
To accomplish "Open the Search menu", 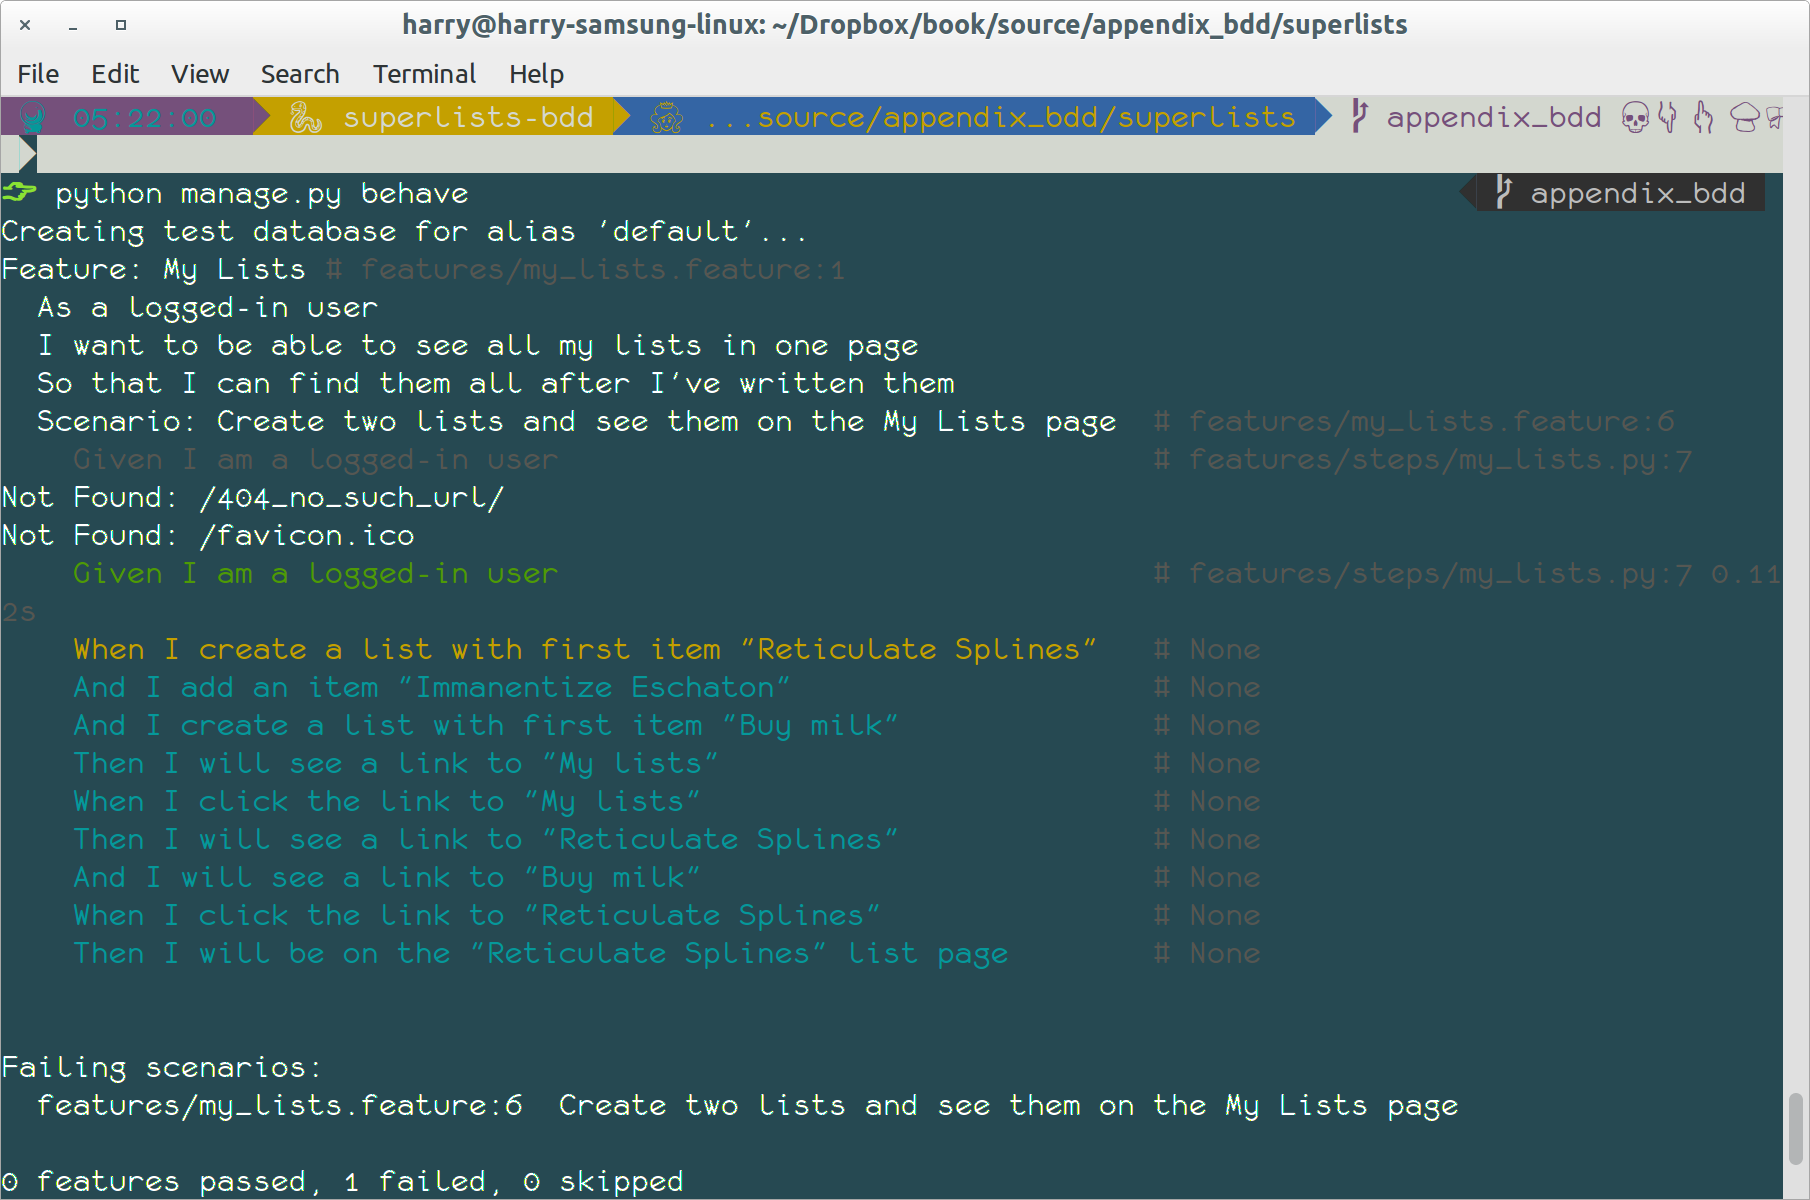I will tap(300, 74).
